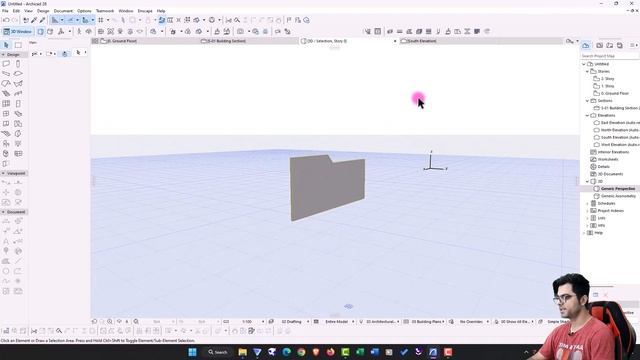Open File Explorer from the taskbar
Viewport: 640px width, 360px height.
242,352
